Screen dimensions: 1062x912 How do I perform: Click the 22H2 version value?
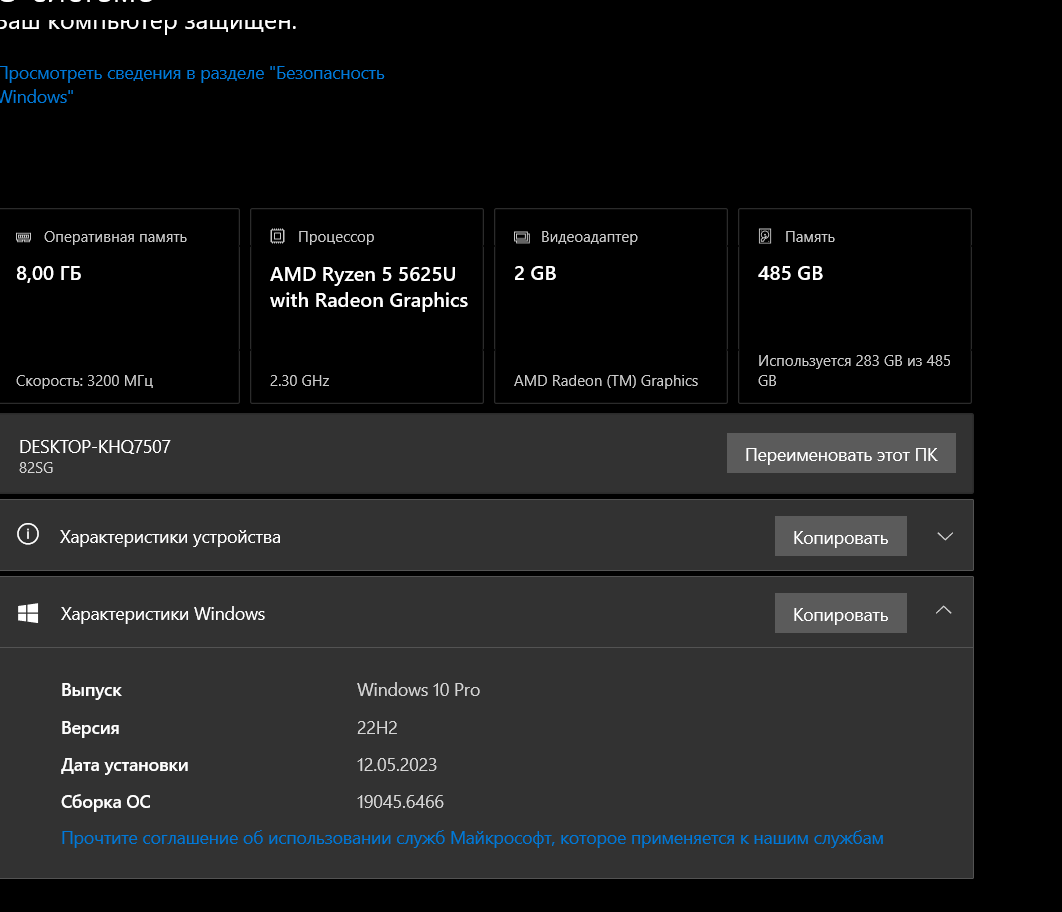click(x=377, y=728)
